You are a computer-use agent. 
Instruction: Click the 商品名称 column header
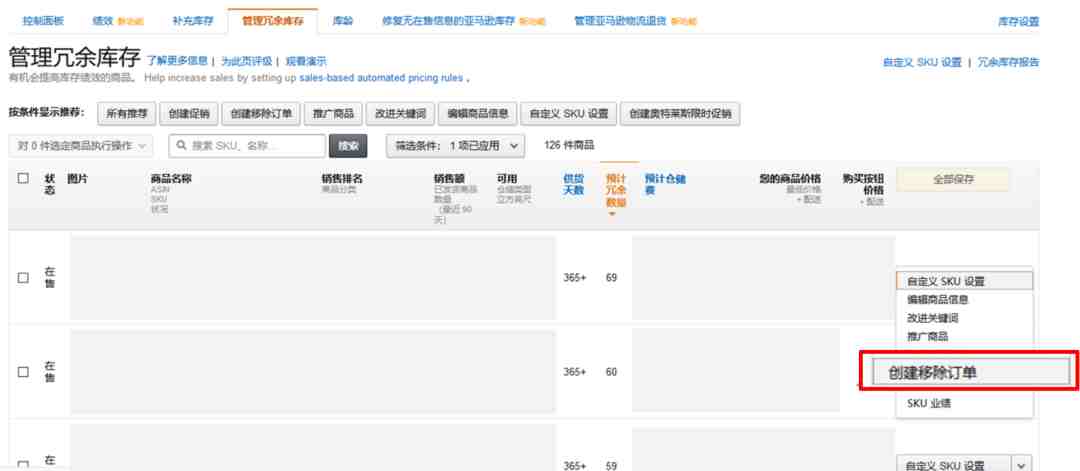[x=171, y=179]
